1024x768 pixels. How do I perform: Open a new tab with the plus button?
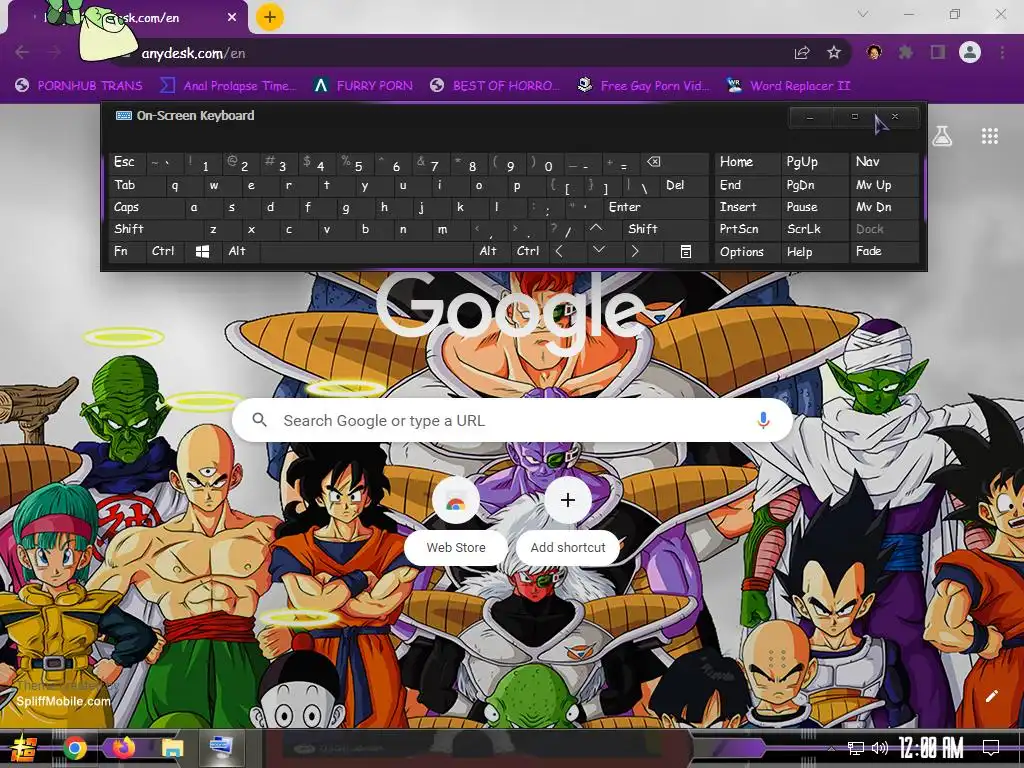(270, 17)
